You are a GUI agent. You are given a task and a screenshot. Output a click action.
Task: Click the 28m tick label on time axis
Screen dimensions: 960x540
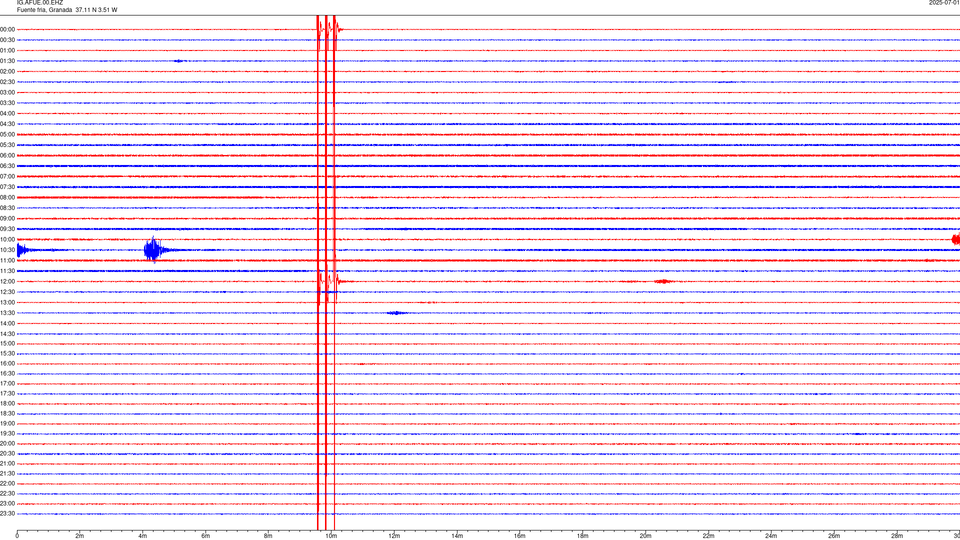pyautogui.click(x=897, y=536)
